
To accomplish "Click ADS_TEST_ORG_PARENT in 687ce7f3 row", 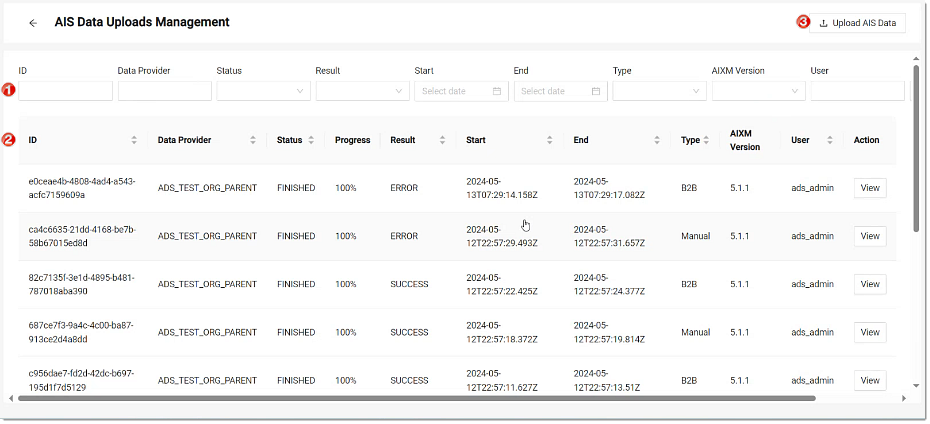I will pos(207,332).
